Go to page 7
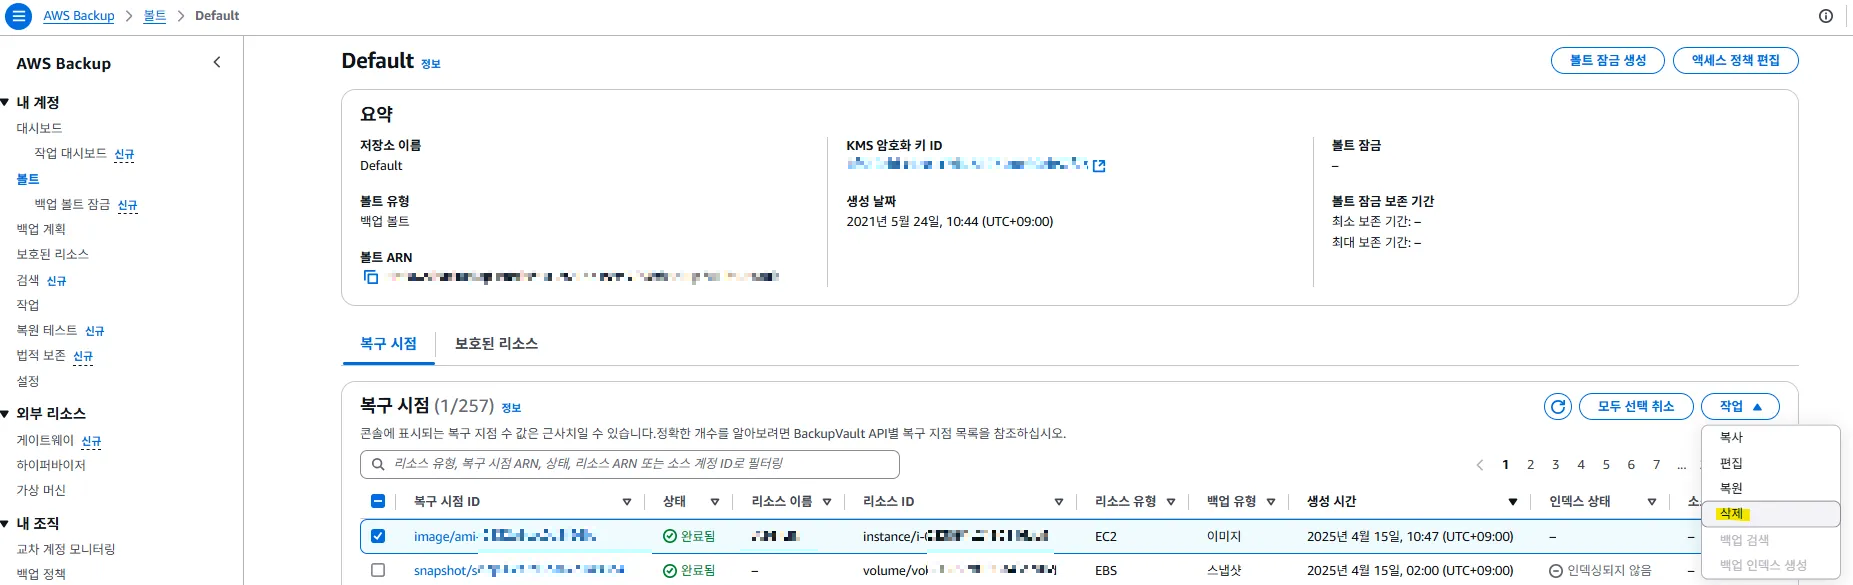 tap(1656, 465)
